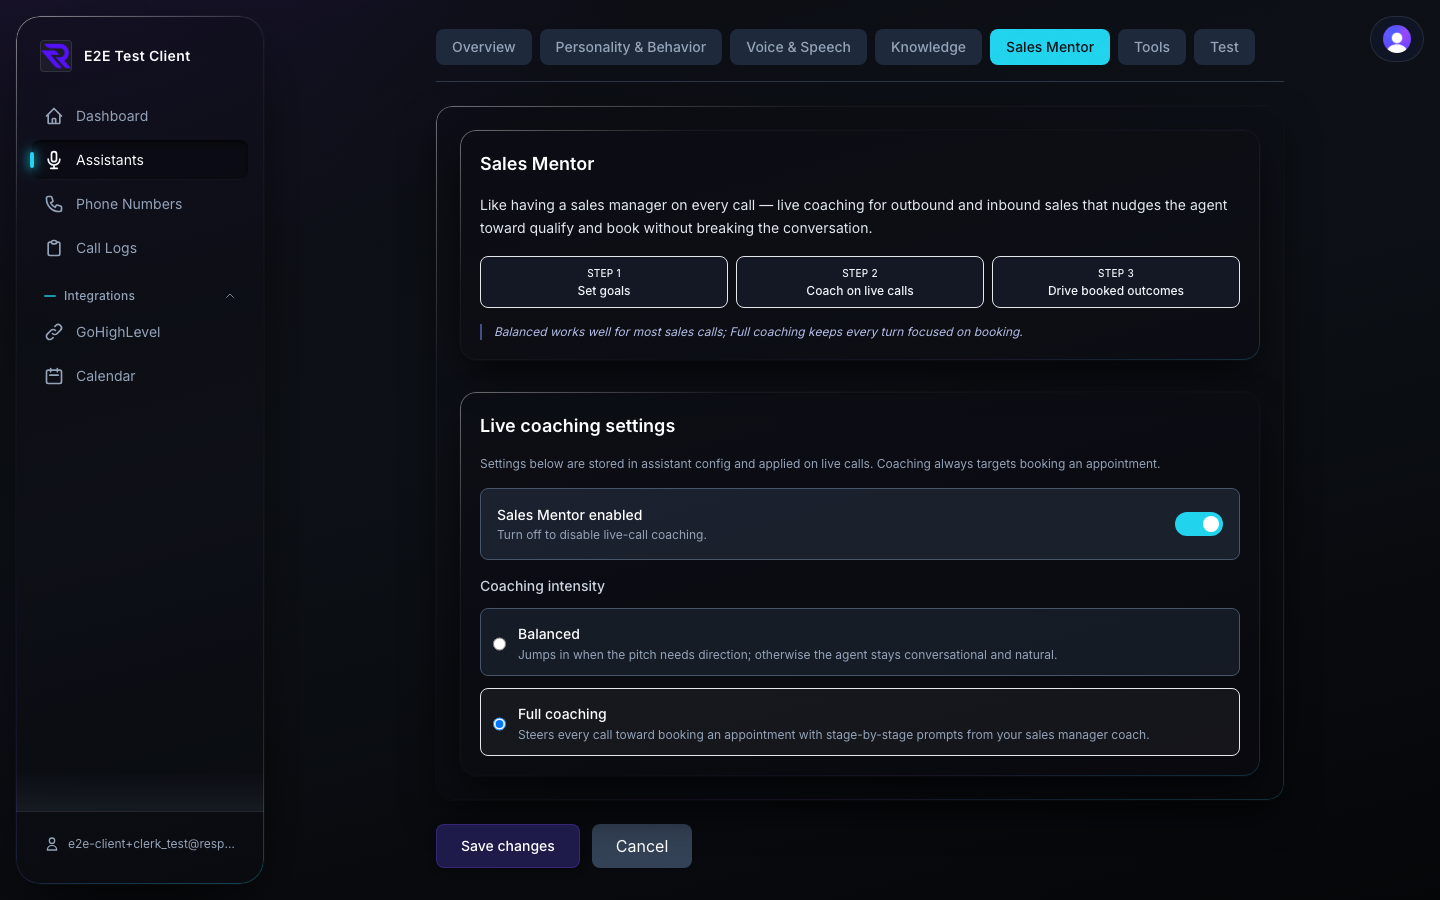
Task: Open Call Logs clipboard icon
Action: click(54, 248)
